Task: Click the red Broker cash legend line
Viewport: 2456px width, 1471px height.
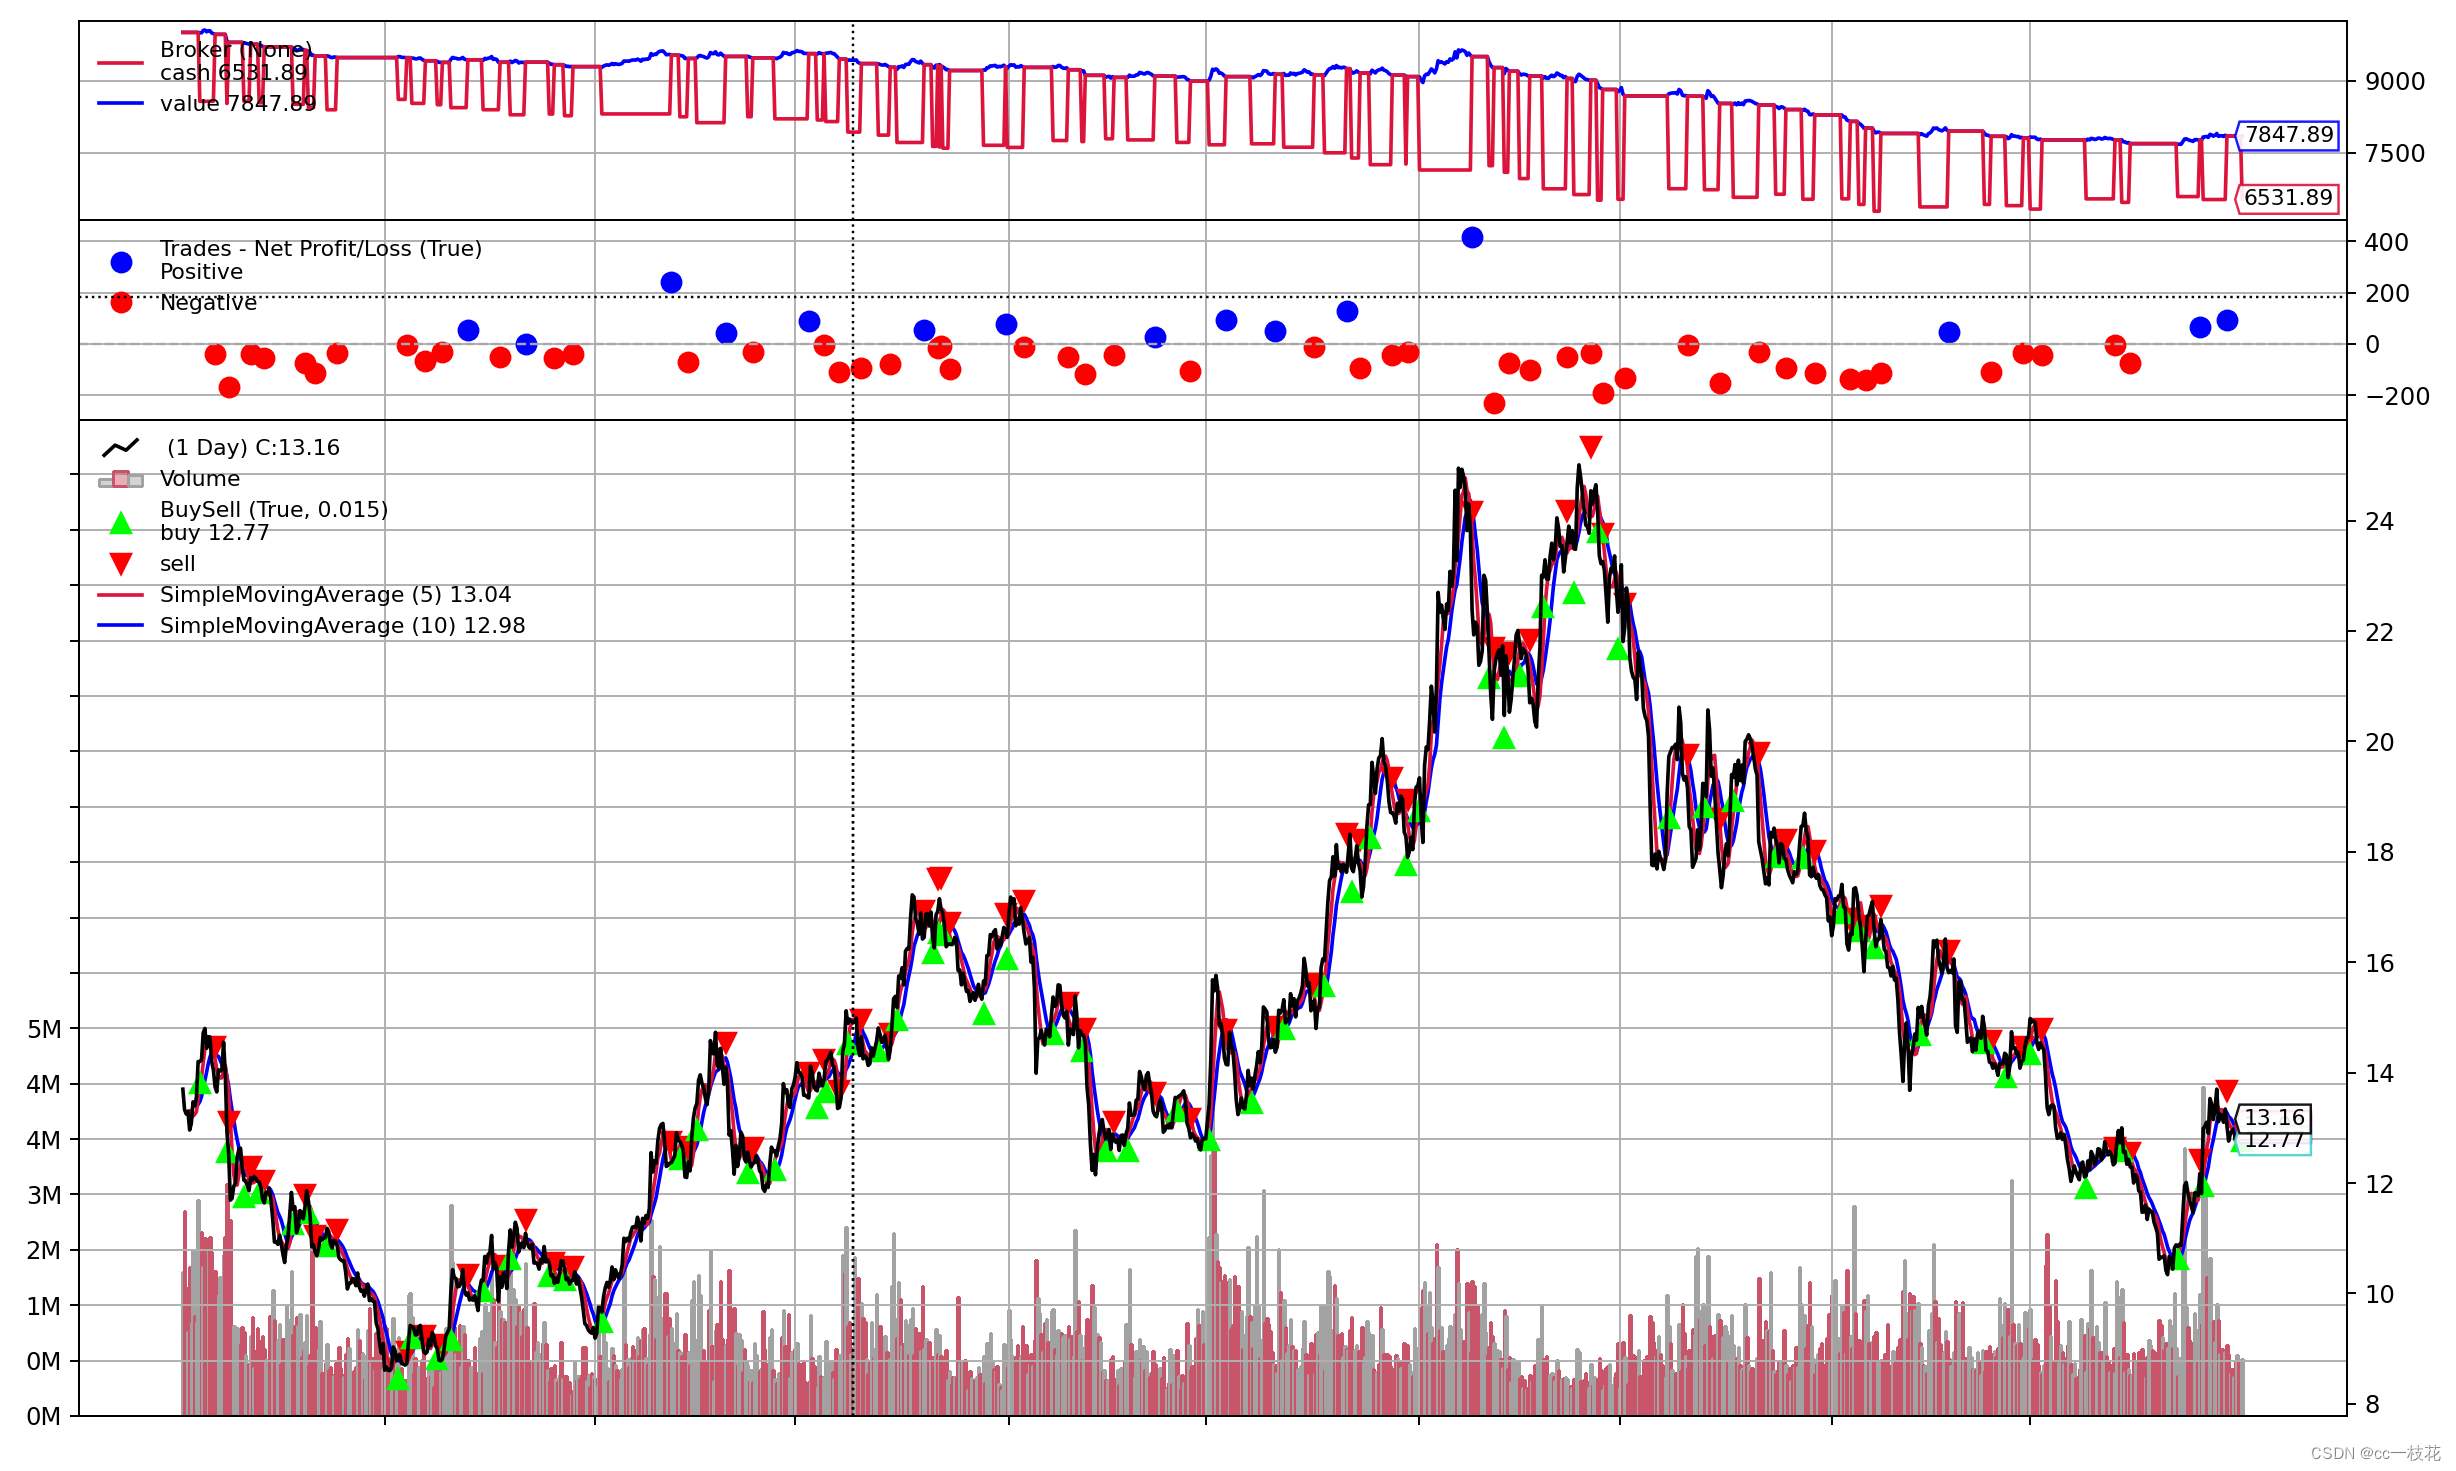Action: pyautogui.click(x=121, y=62)
